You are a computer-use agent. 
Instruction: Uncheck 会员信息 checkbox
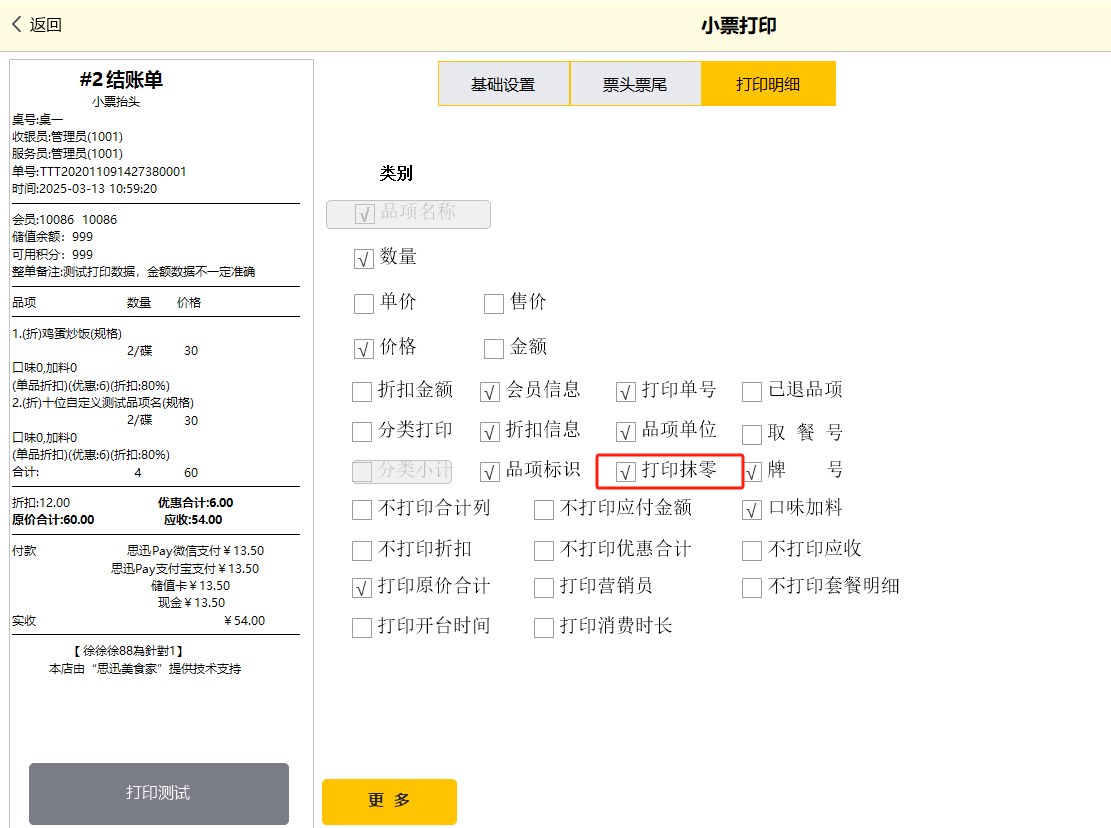coord(490,392)
